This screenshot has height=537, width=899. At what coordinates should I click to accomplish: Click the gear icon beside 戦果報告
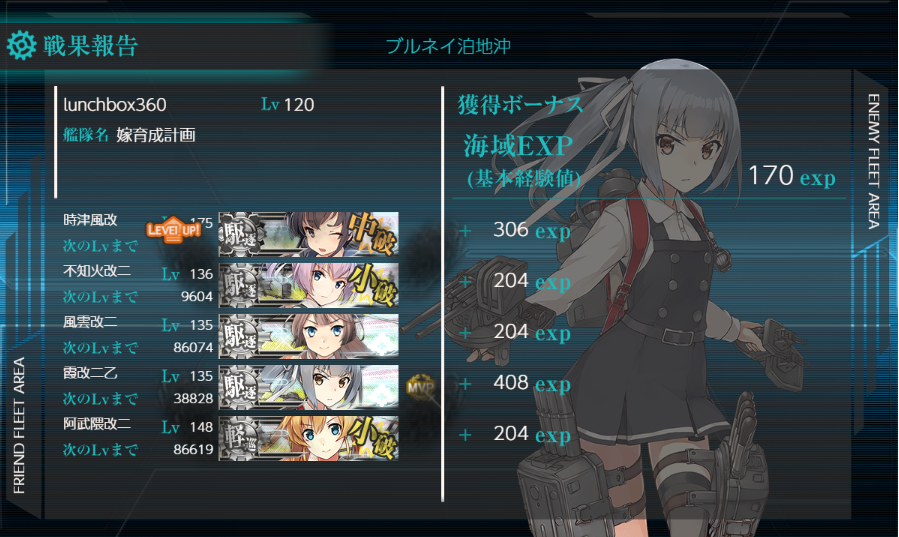coord(21,45)
